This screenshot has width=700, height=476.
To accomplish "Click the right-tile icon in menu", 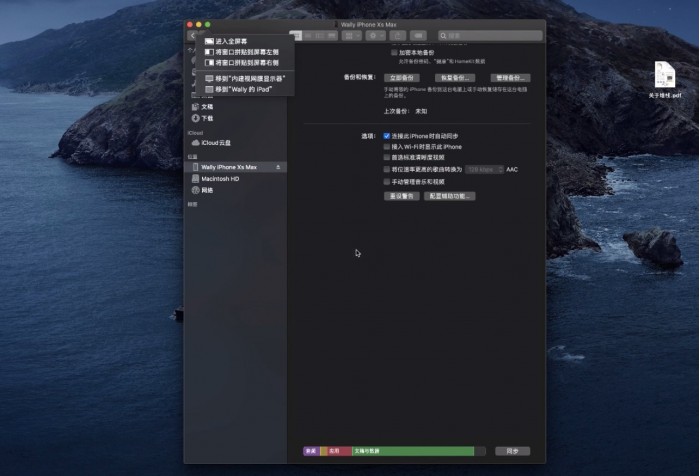I will pyautogui.click(x=209, y=63).
